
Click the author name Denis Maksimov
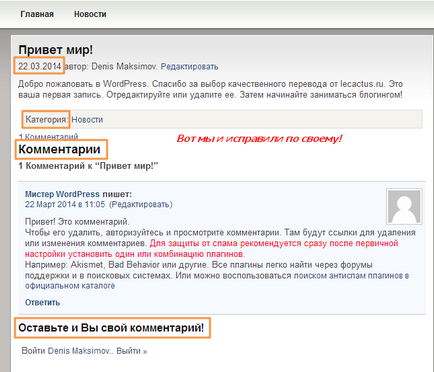click(124, 67)
